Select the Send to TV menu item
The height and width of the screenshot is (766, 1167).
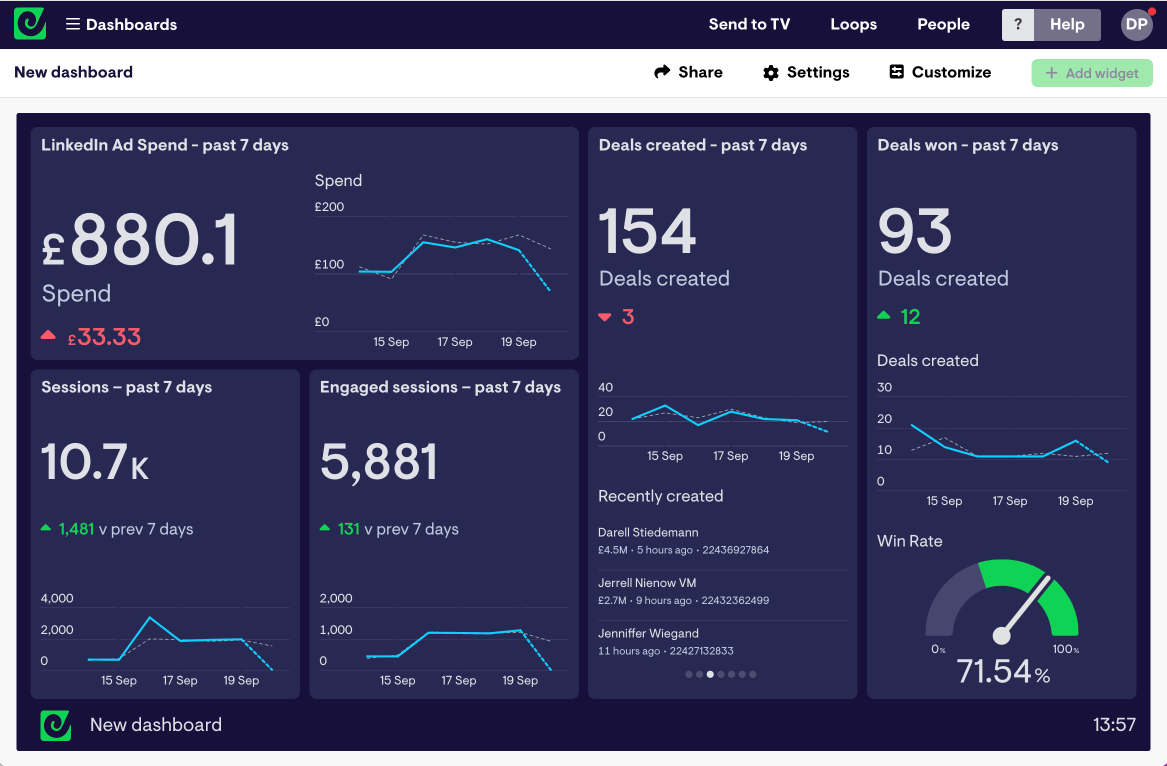coord(749,24)
